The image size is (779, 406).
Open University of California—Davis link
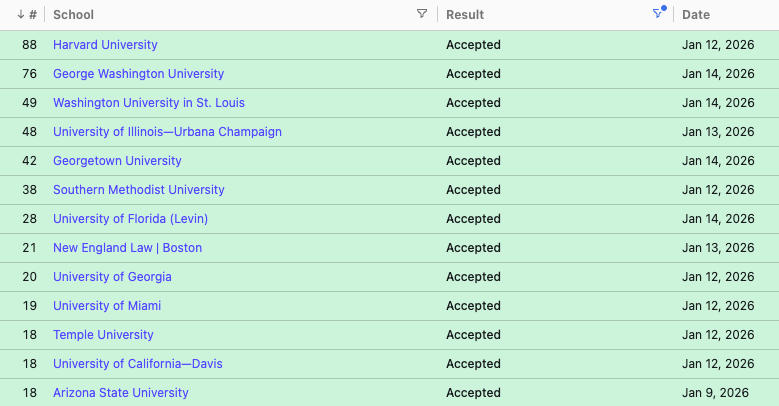(138, 364)
